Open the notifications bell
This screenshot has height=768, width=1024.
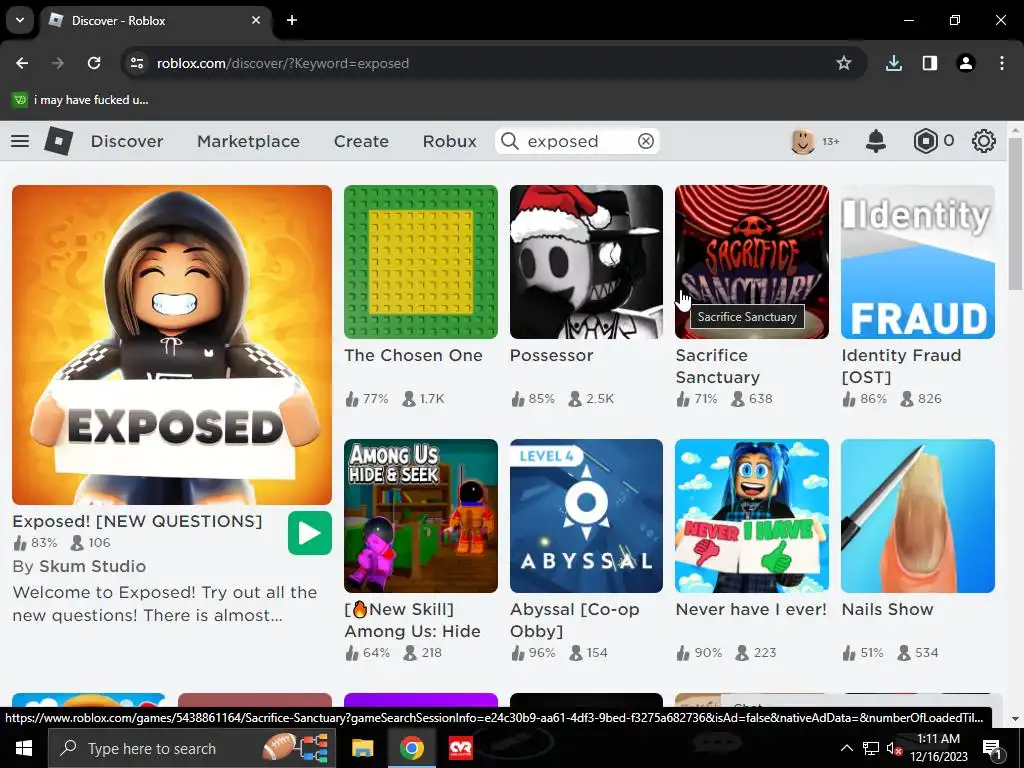[x=876, y=141]
